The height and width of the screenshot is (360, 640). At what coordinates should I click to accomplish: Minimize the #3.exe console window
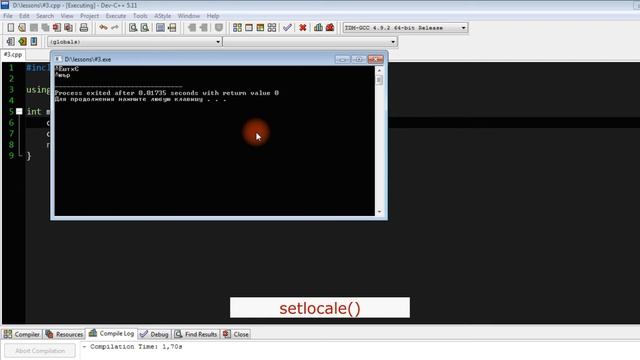[342, 60]
